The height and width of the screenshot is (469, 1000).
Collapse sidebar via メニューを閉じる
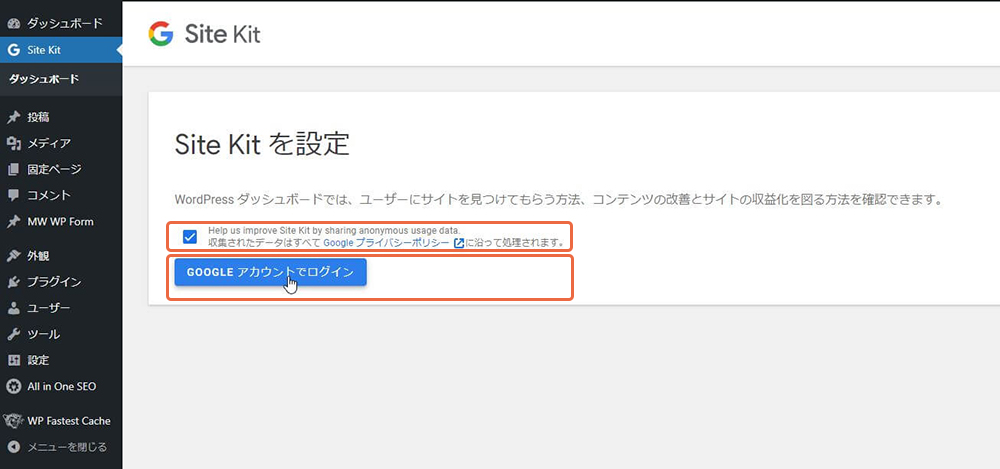click(x=61, y=447)
